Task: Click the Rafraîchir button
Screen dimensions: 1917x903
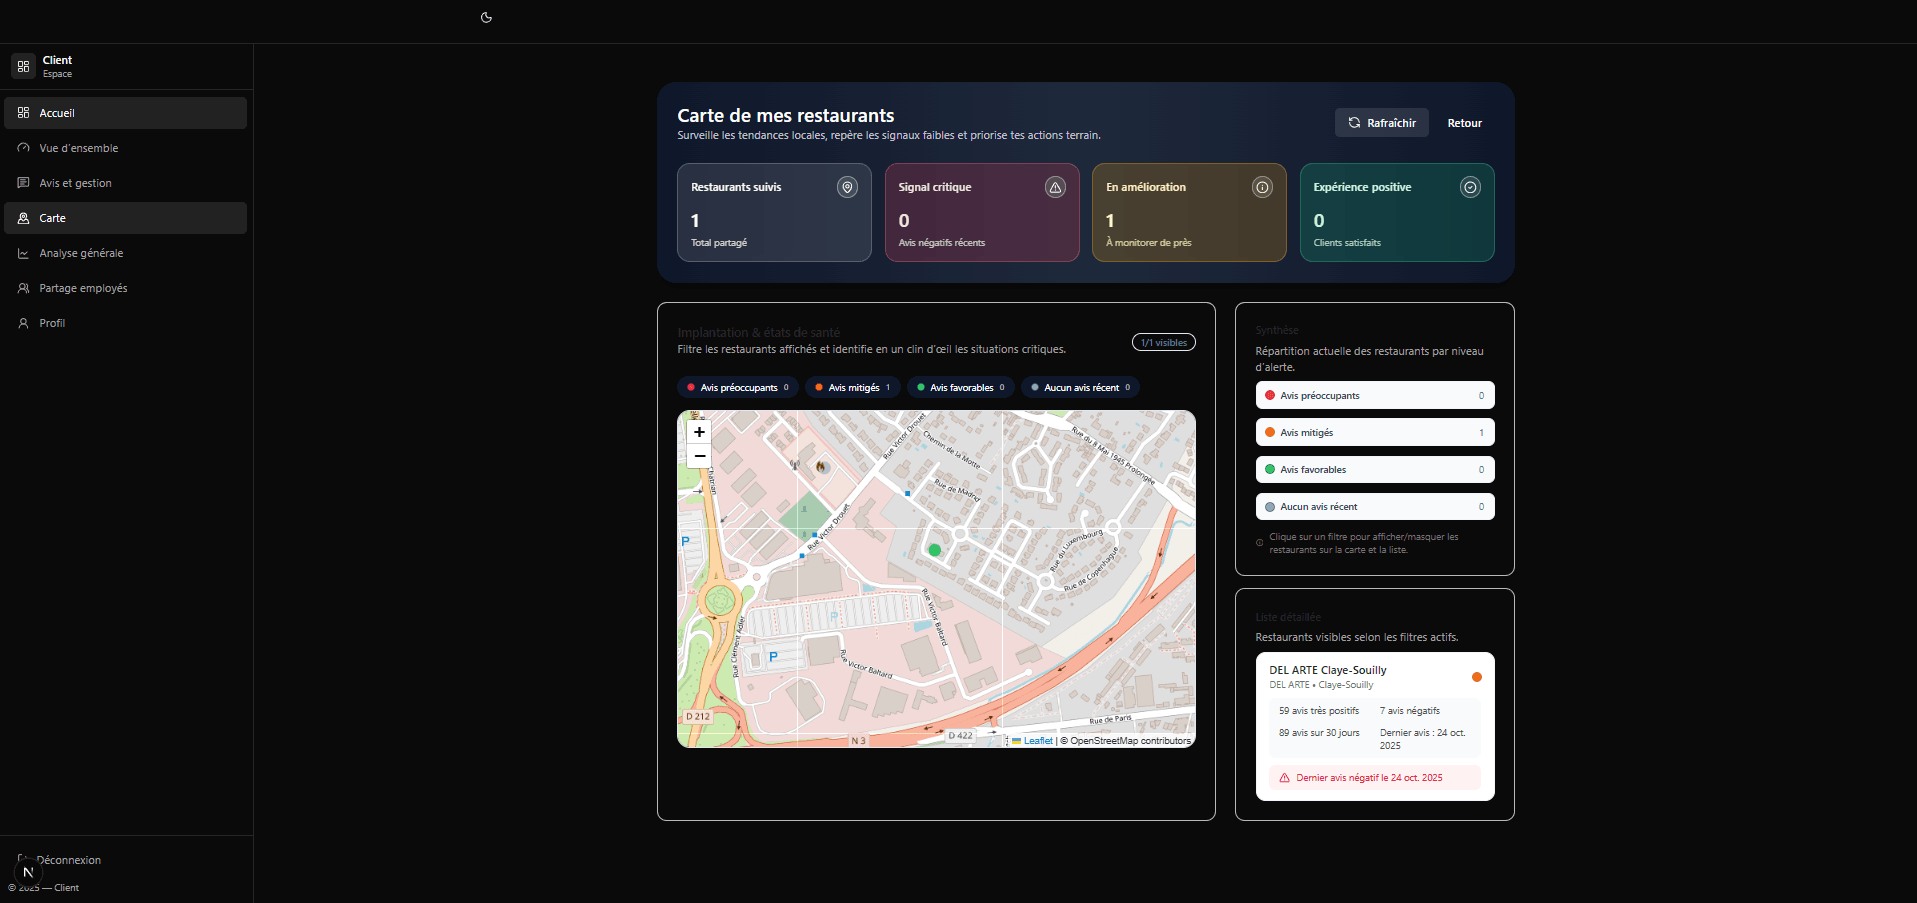Action: (1381, 122)
